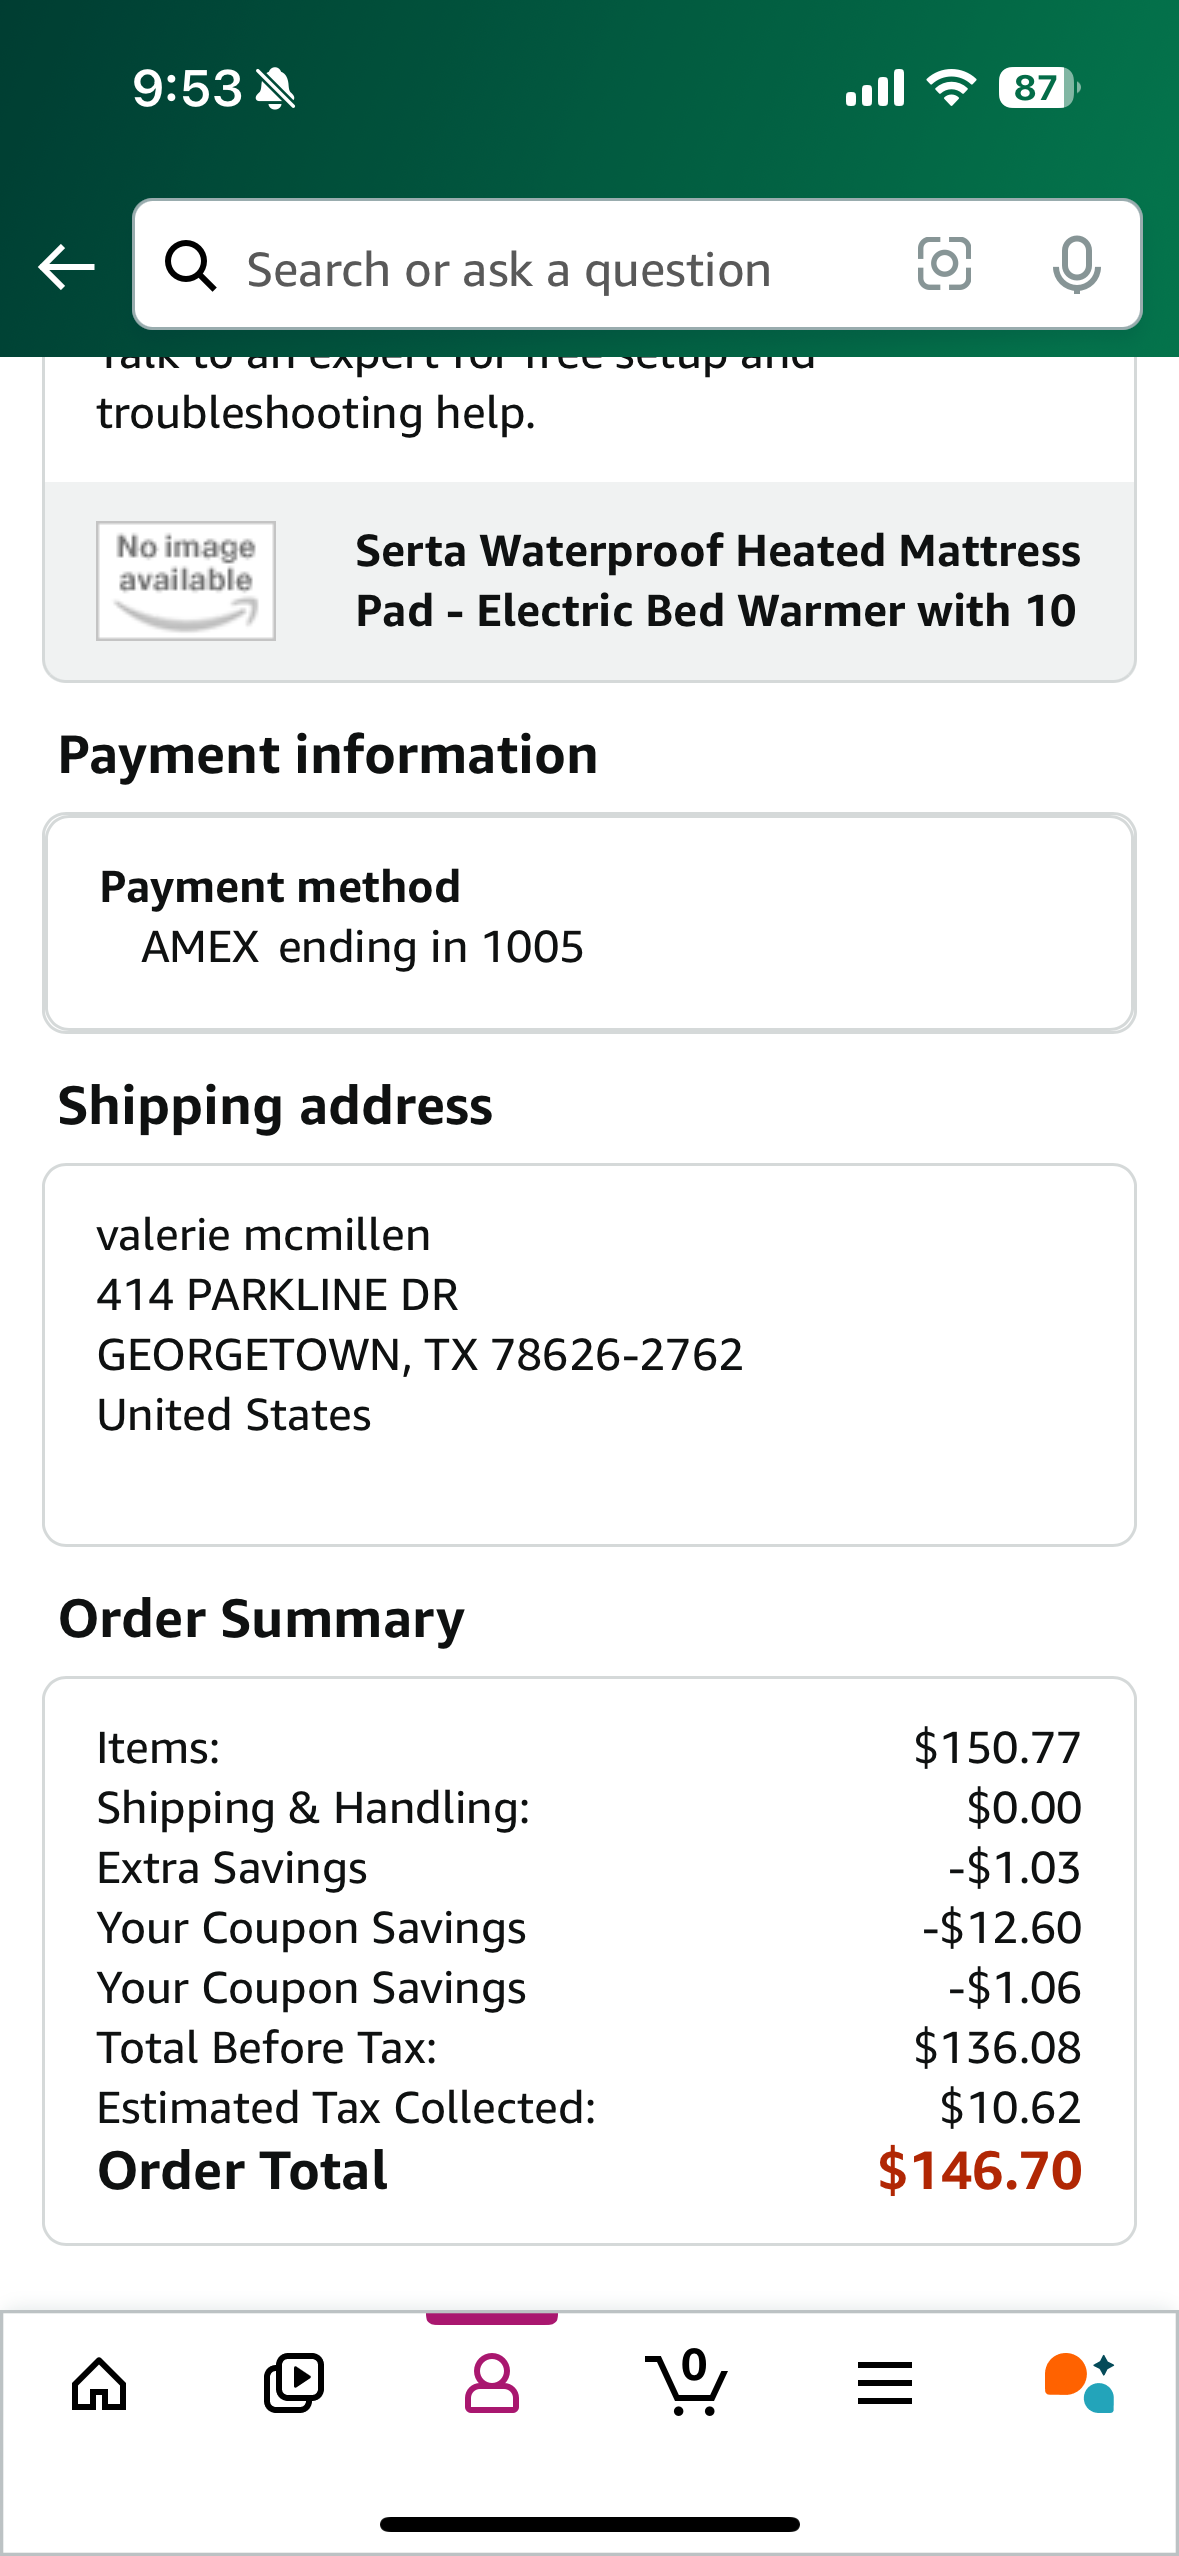Launch the Rufus AI assistant icon
Viewport: 1179px width, 2556px height.
1079,2383
